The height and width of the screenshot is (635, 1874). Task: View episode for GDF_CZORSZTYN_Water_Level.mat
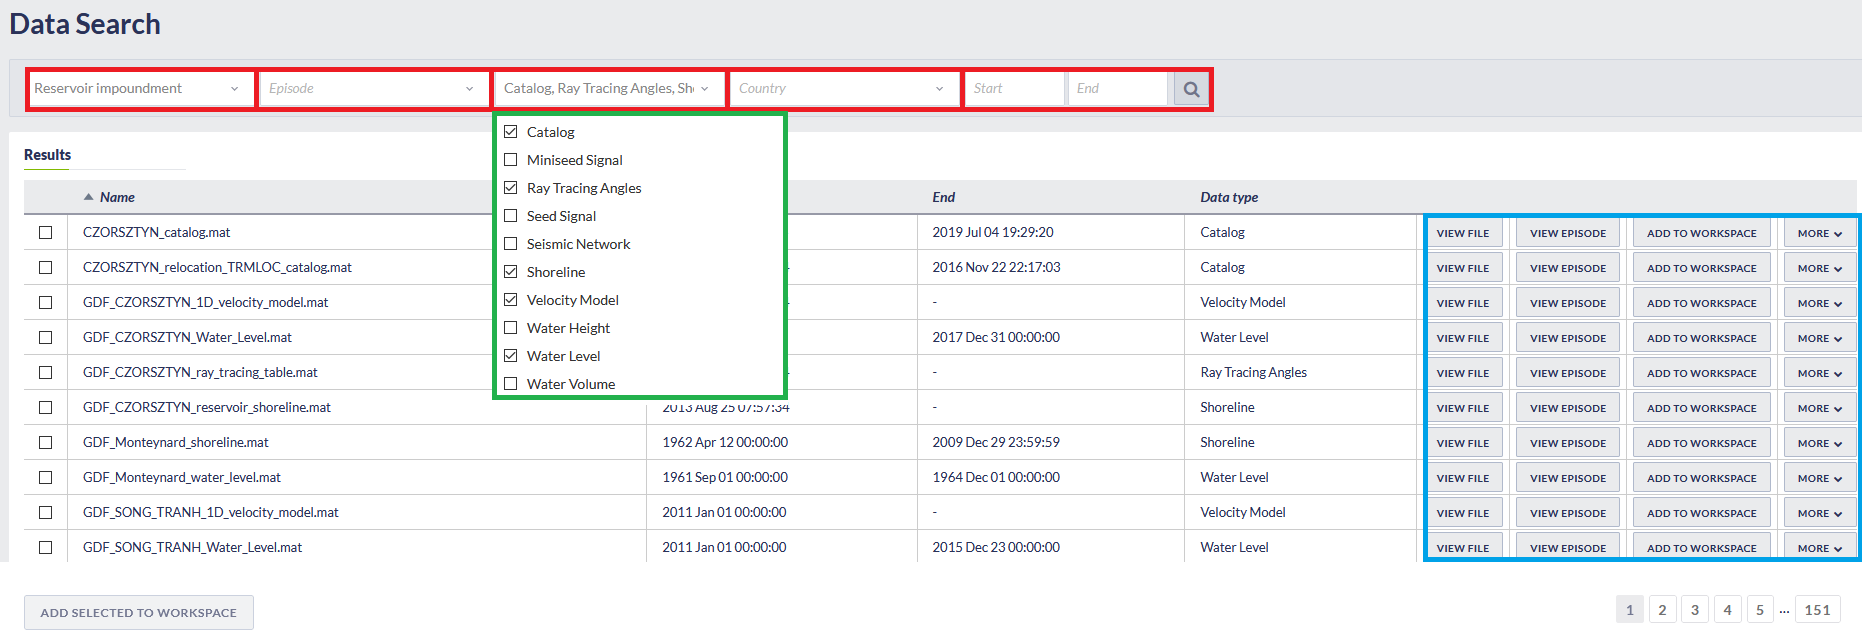(x=1567, y=338)
